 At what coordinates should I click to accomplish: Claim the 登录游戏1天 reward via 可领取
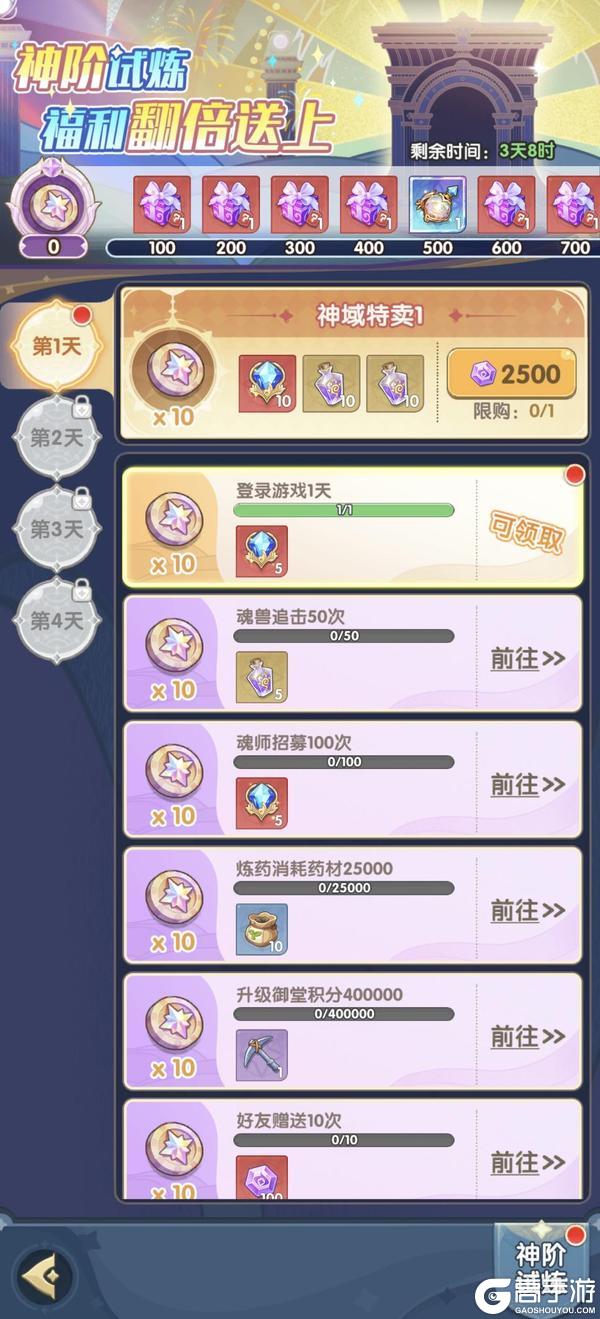tap(526, 529)
